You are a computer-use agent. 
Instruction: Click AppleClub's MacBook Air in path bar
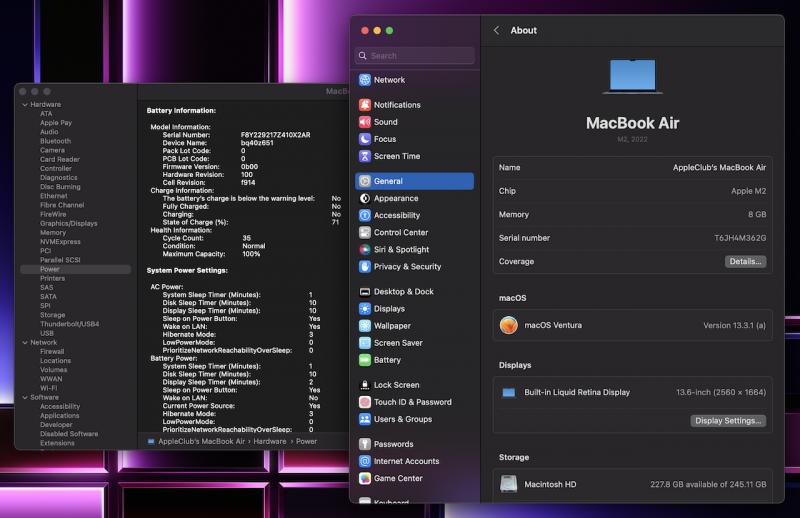[202, 441]
